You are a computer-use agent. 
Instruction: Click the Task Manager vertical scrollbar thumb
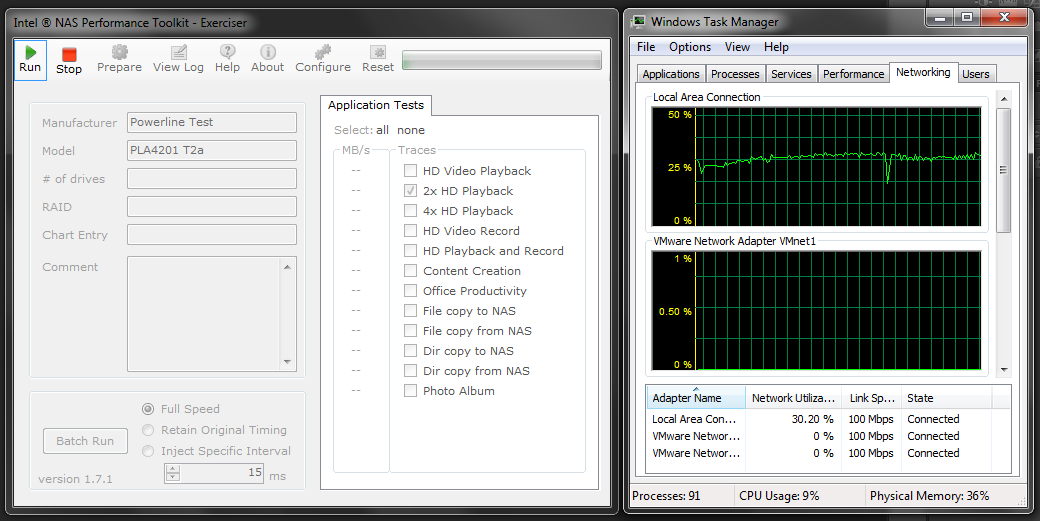pyautogui.click(x=1004, y=170)
